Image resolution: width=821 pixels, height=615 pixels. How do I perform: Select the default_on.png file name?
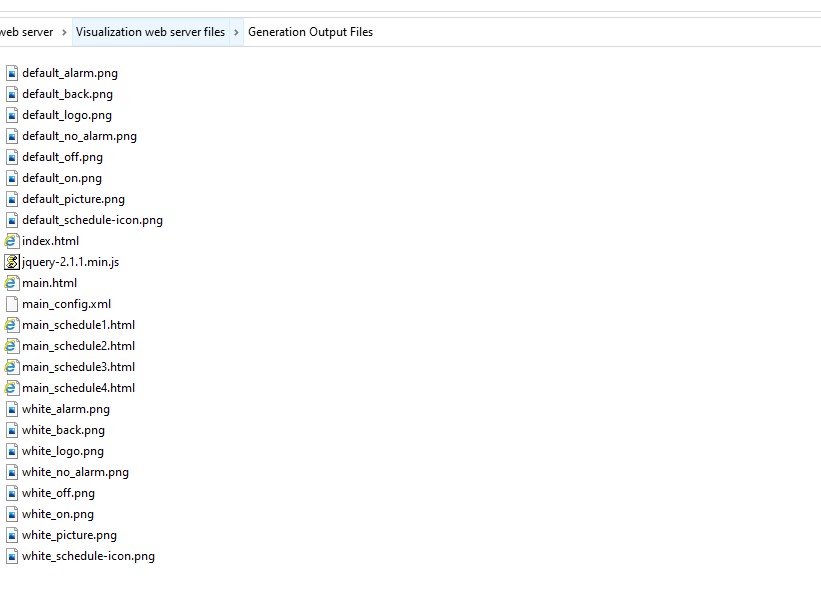(62, 178)
